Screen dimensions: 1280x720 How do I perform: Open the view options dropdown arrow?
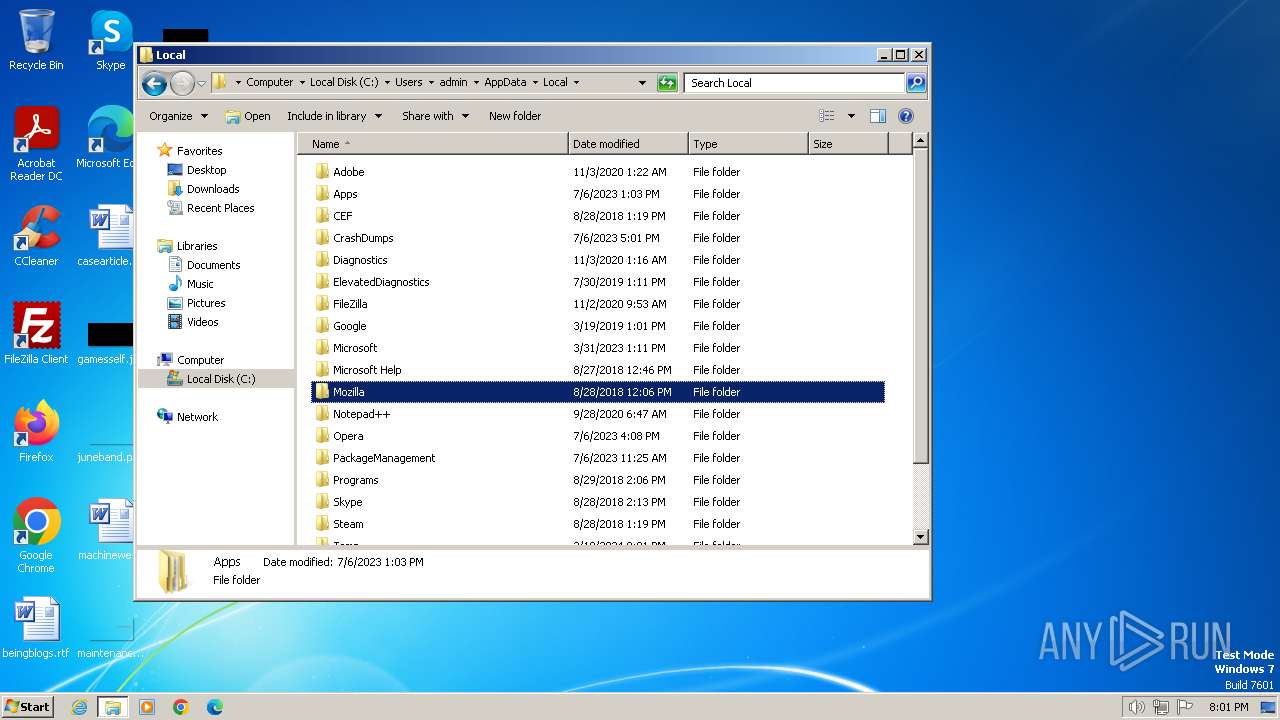pyautogui.click(x=851, y=116)
